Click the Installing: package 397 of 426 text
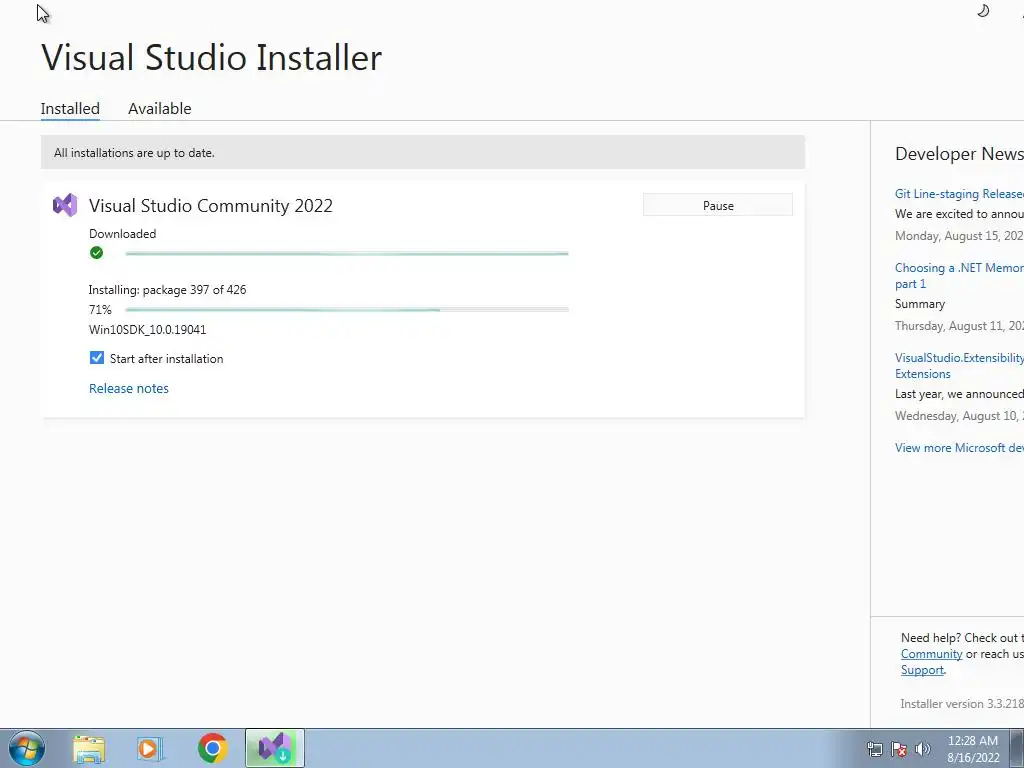Screen dimensions: 1024x768 coord(167,289)
